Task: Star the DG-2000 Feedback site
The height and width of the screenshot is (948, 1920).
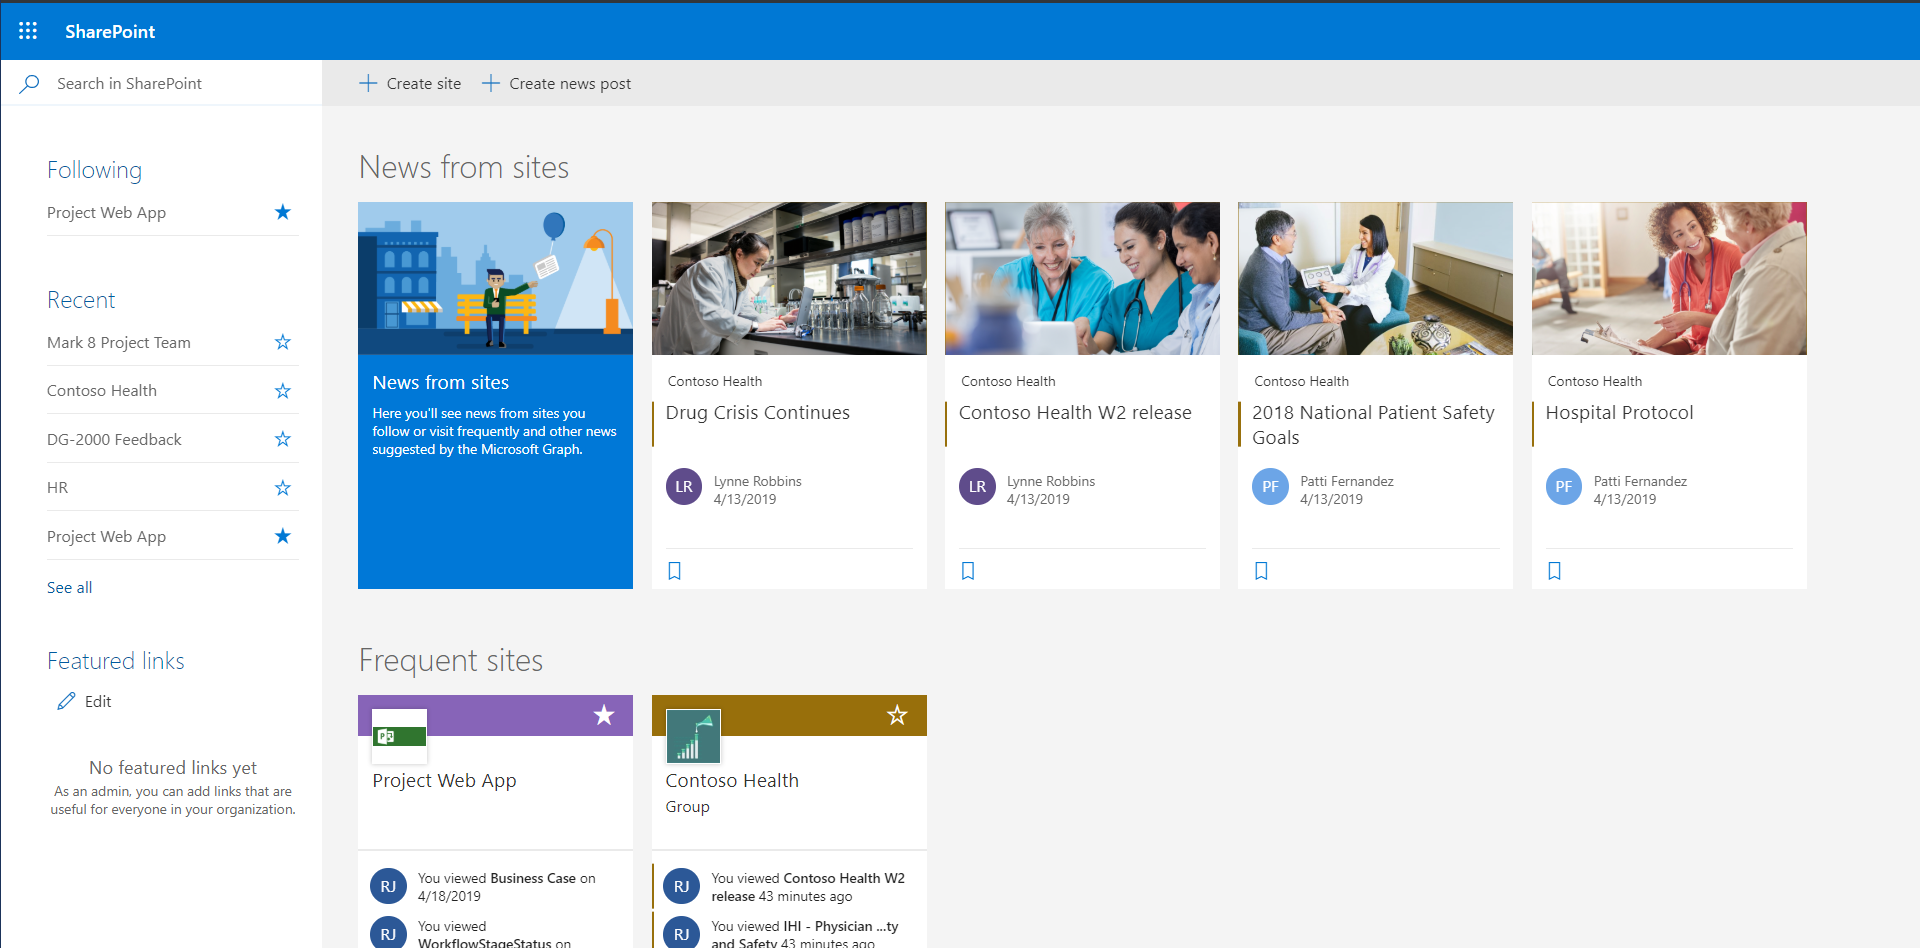Action: [x=283, y=439]
